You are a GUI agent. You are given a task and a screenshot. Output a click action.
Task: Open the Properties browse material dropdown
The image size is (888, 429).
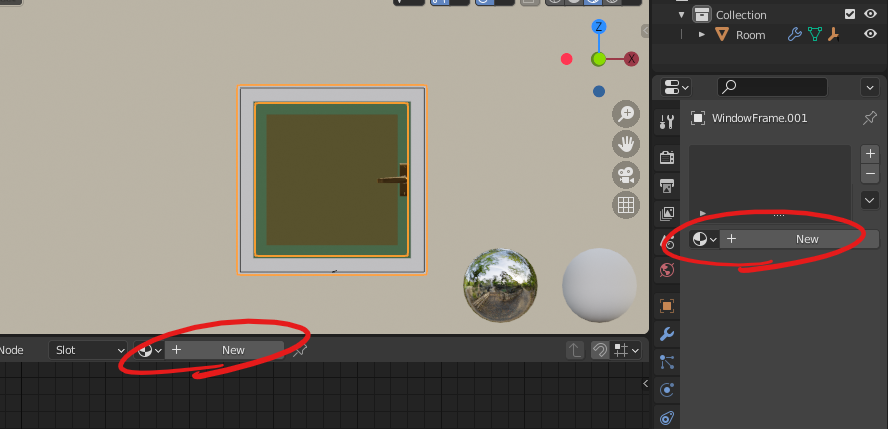[705, 239]
